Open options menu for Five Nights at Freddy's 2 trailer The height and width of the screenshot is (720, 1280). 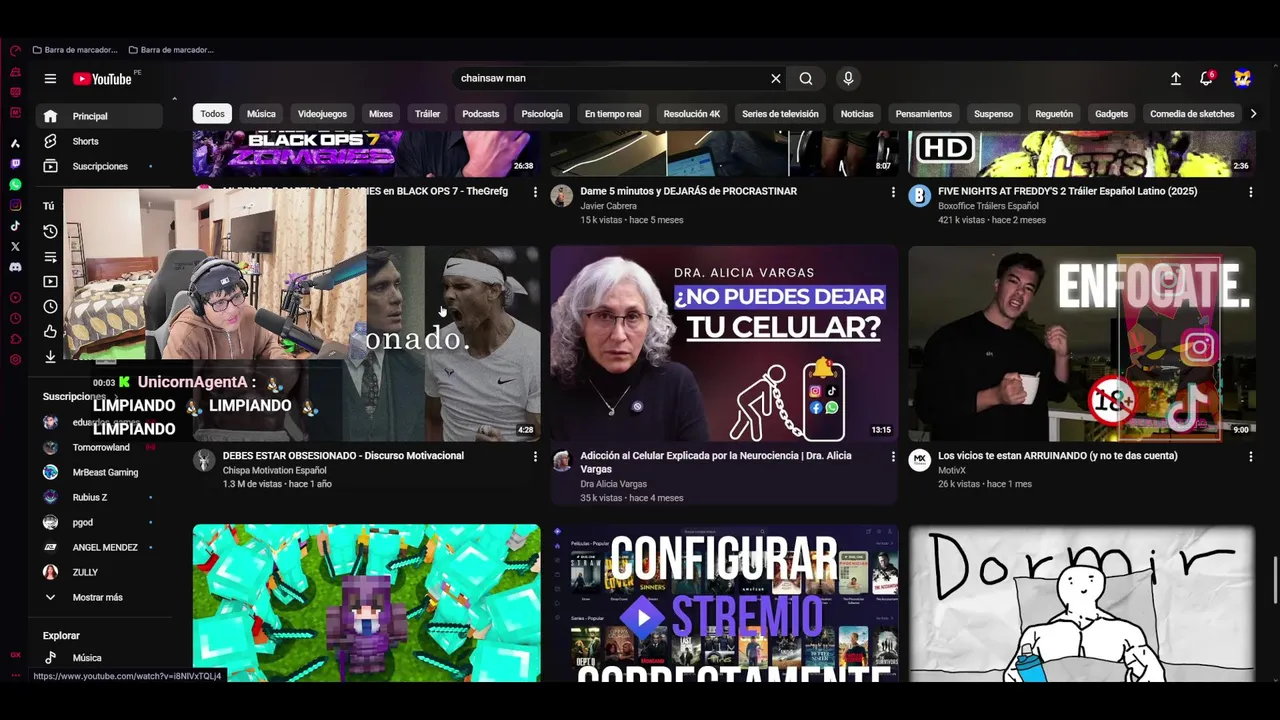[1250, 192]
